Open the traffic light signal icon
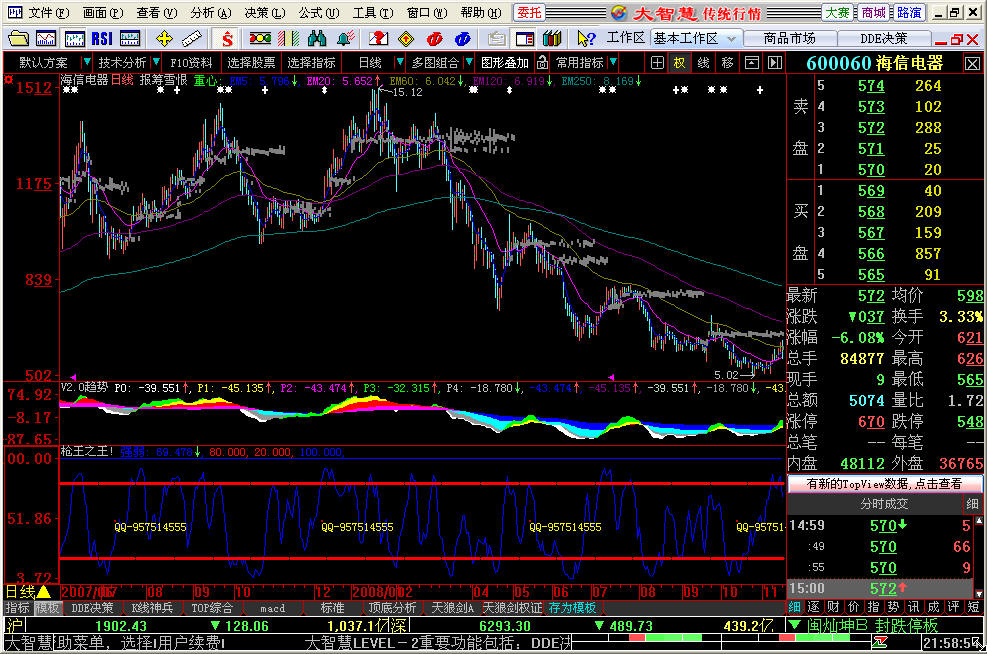987x654 pixels. [x=260, y=39]
